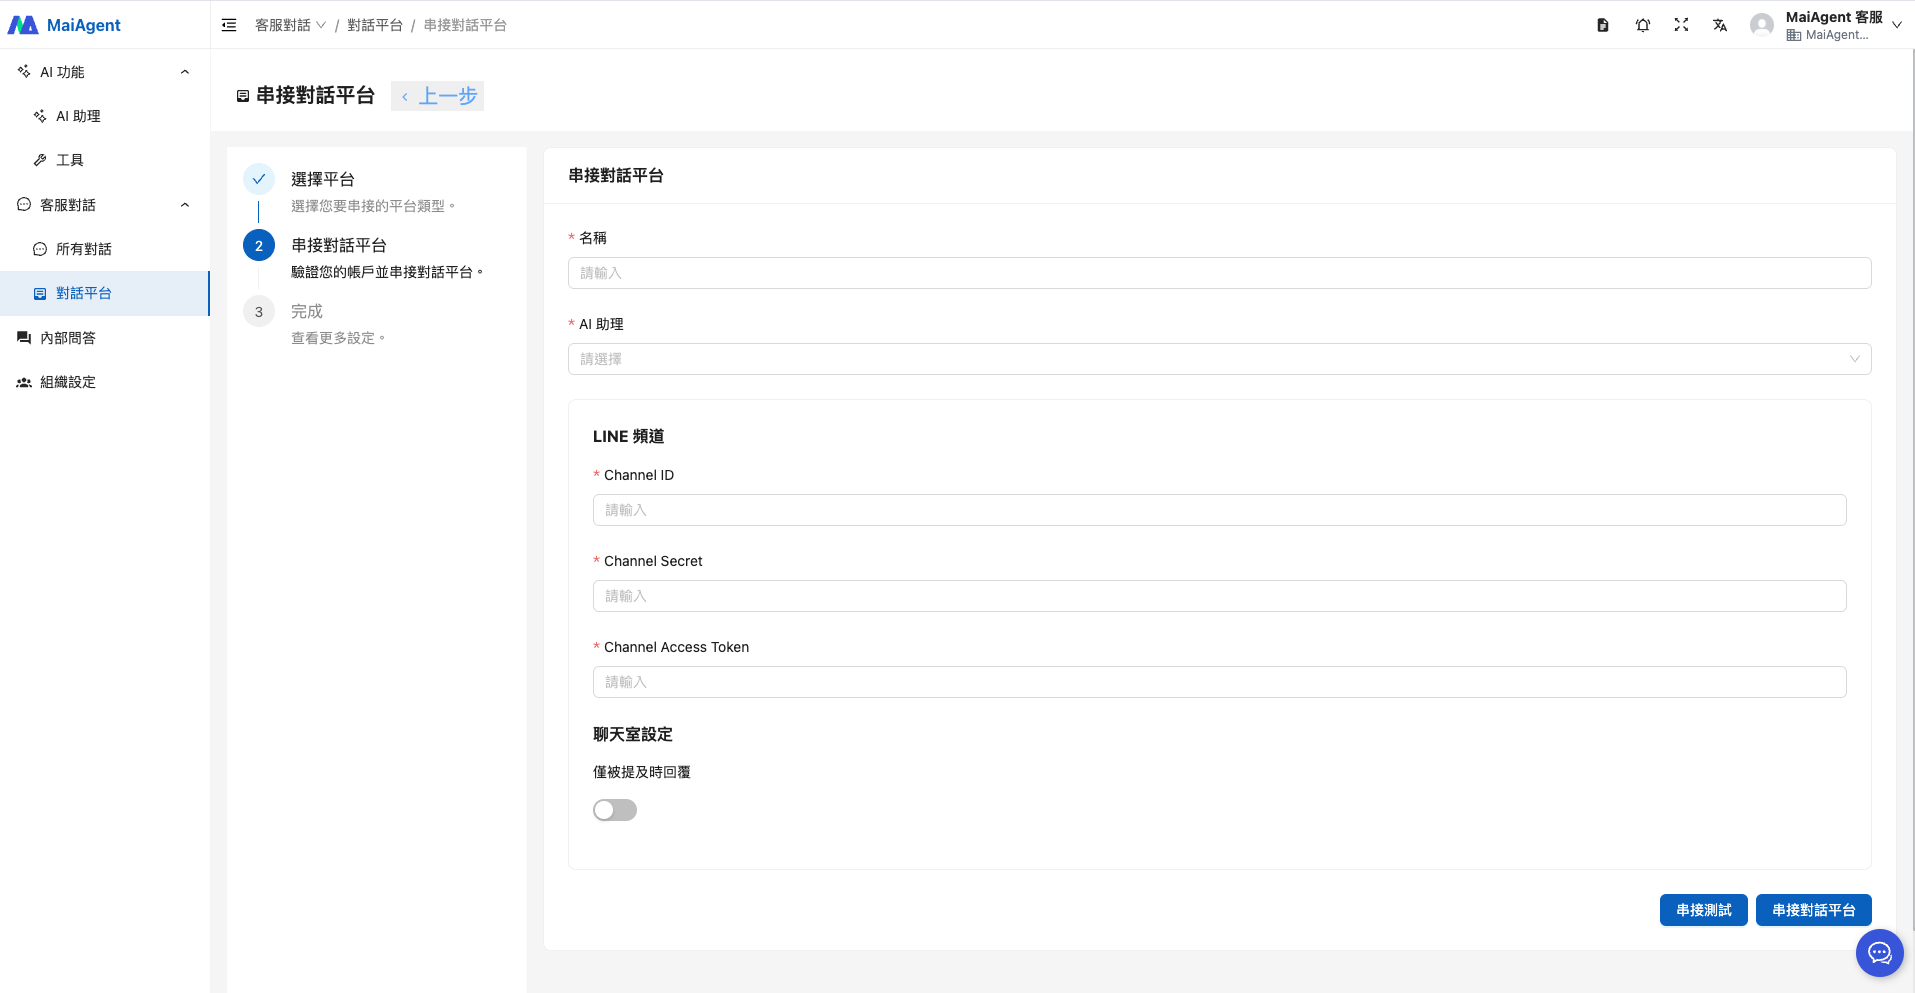
Task: Enable the reply-only-when-mentioned toggle
Action: [x=615, y=810]
